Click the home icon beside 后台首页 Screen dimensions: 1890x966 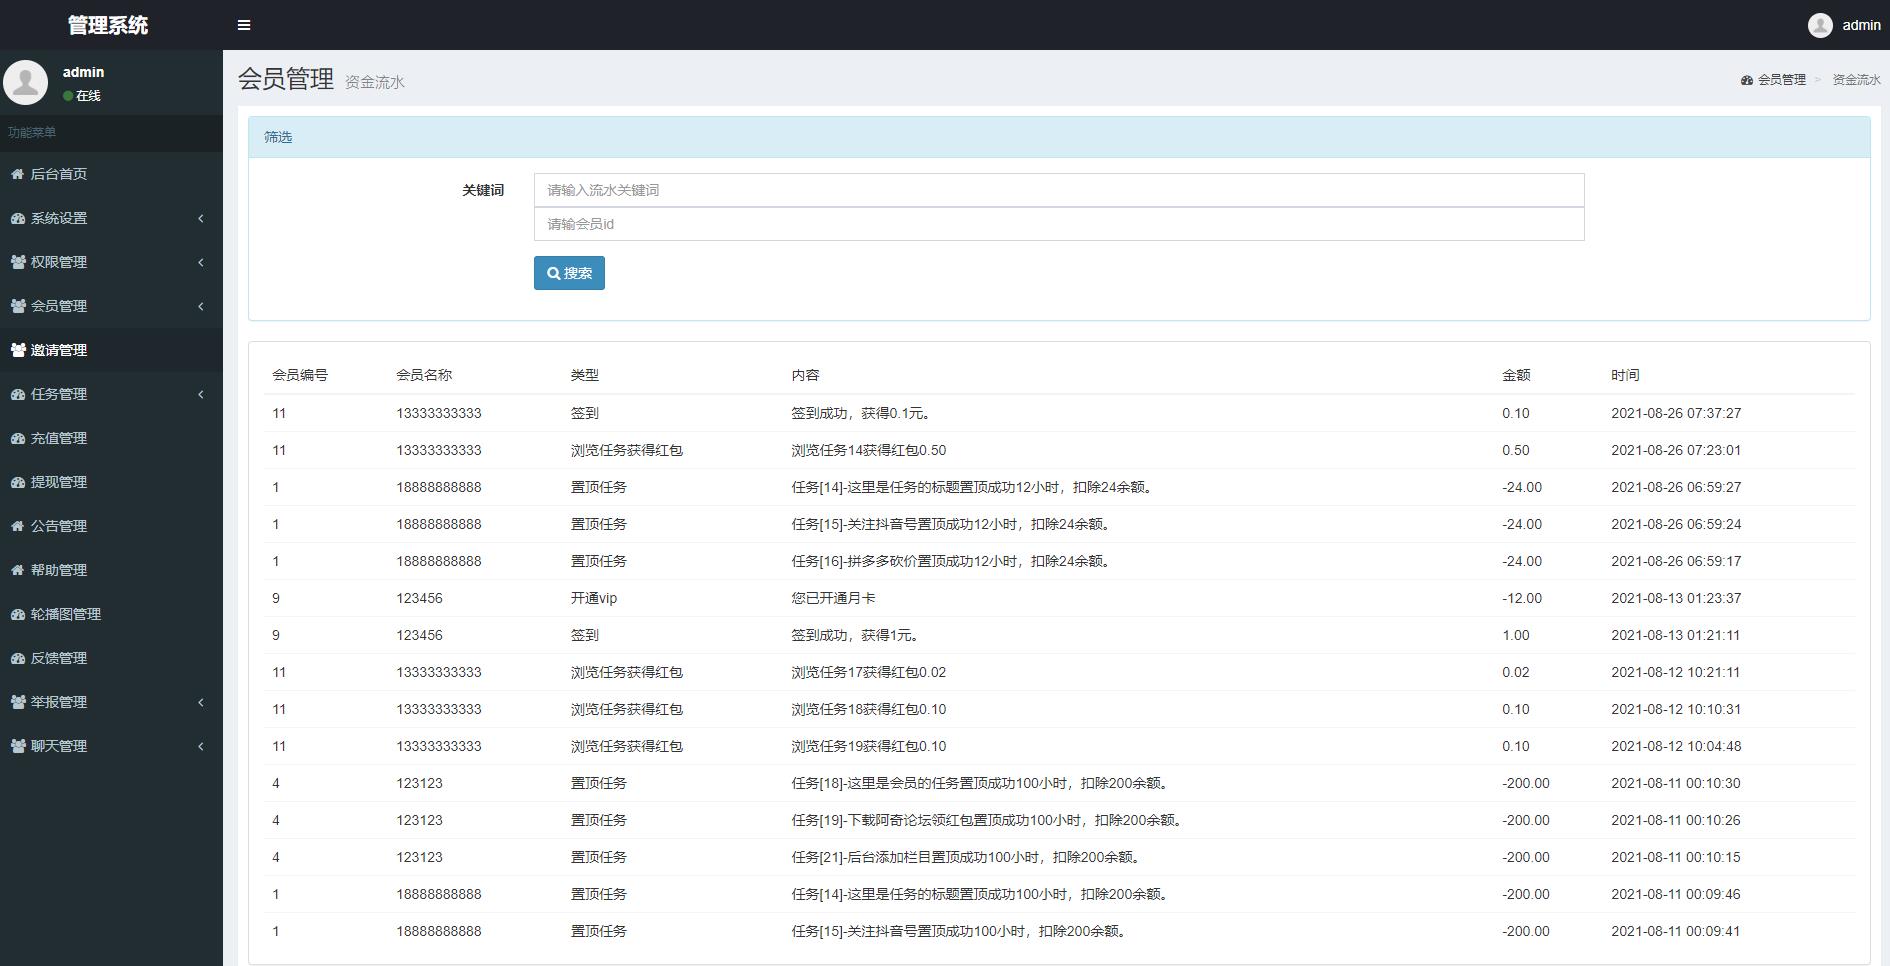point(18,174)
